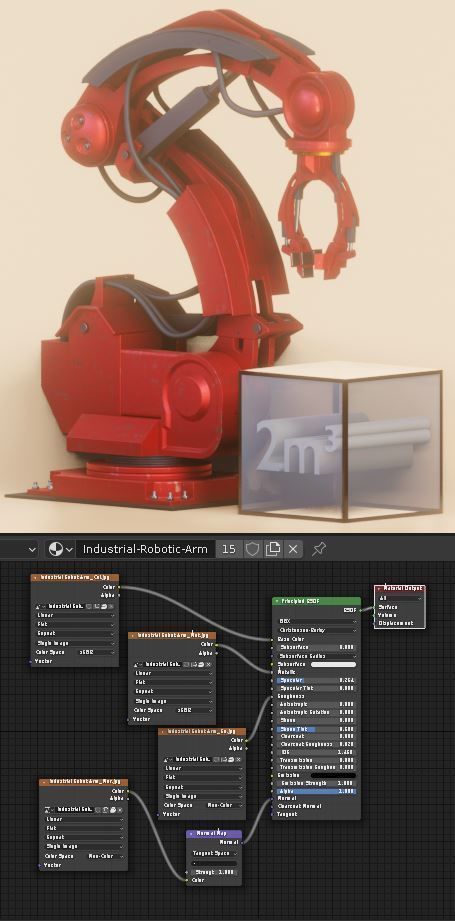The width and height of the screenshot is (455, 921).
Task: Click the UV map field in Normal Map node
Action: pos(214,863)
